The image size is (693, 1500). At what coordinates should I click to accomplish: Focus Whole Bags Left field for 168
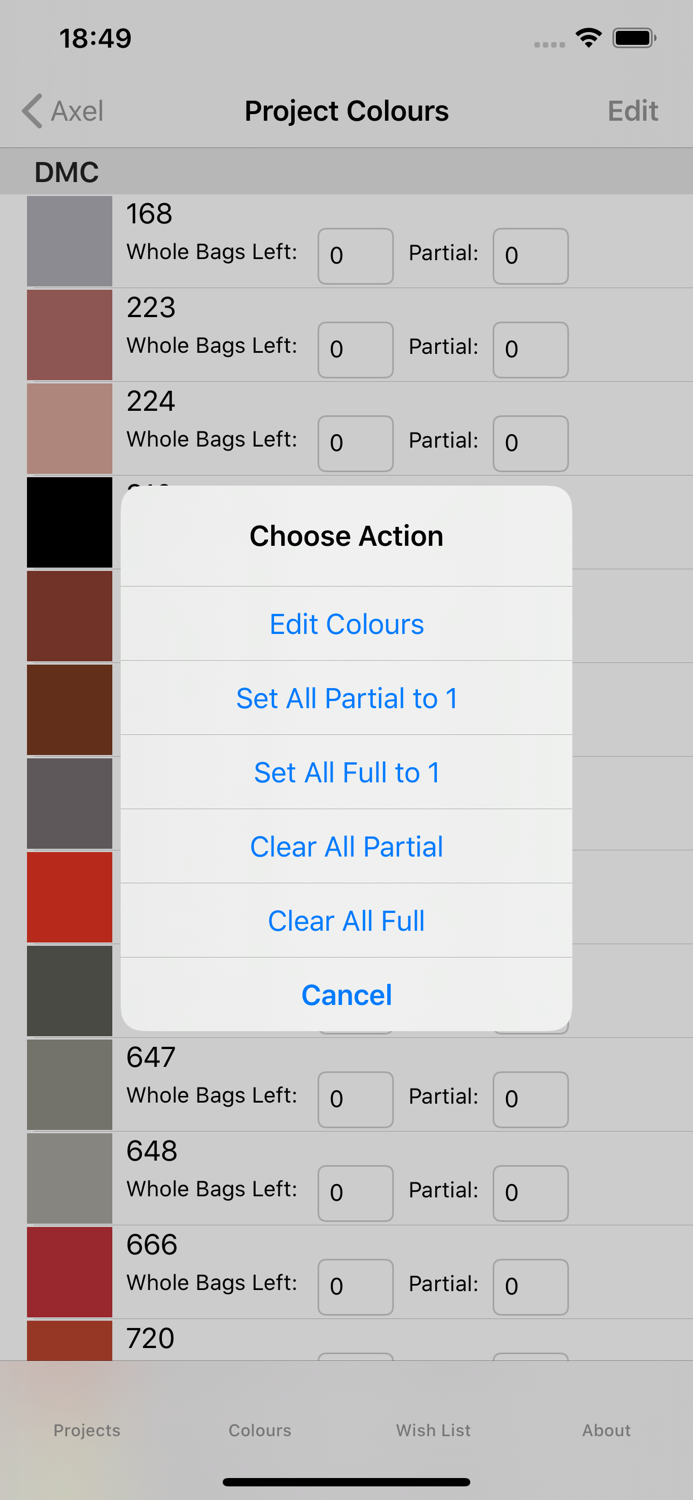[355, 256]
